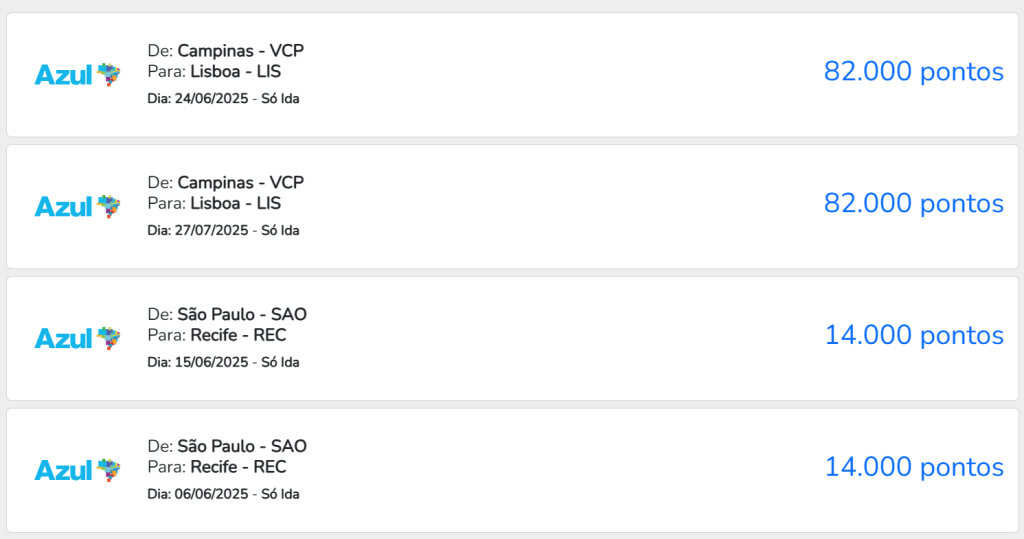Click the date text 'Dia: 06/06/2025 - Só Ida'
Screen dimensions: 1024x539
[x=223, y=494]
